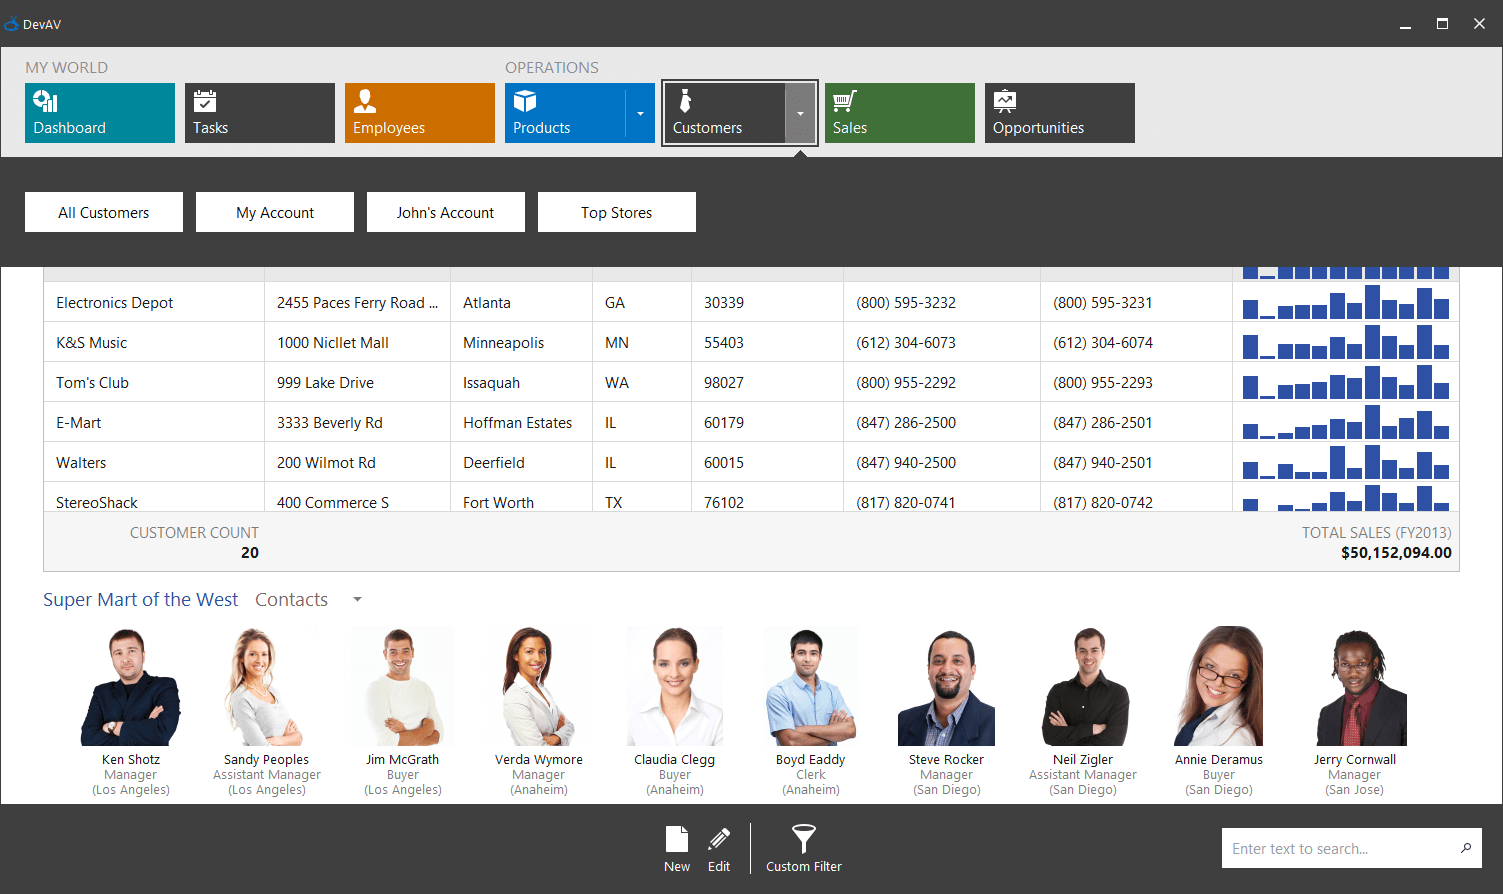This screenshot has height=894, width=1503.
Task: Select the Walters customer cell
Action: click(154, 462)
